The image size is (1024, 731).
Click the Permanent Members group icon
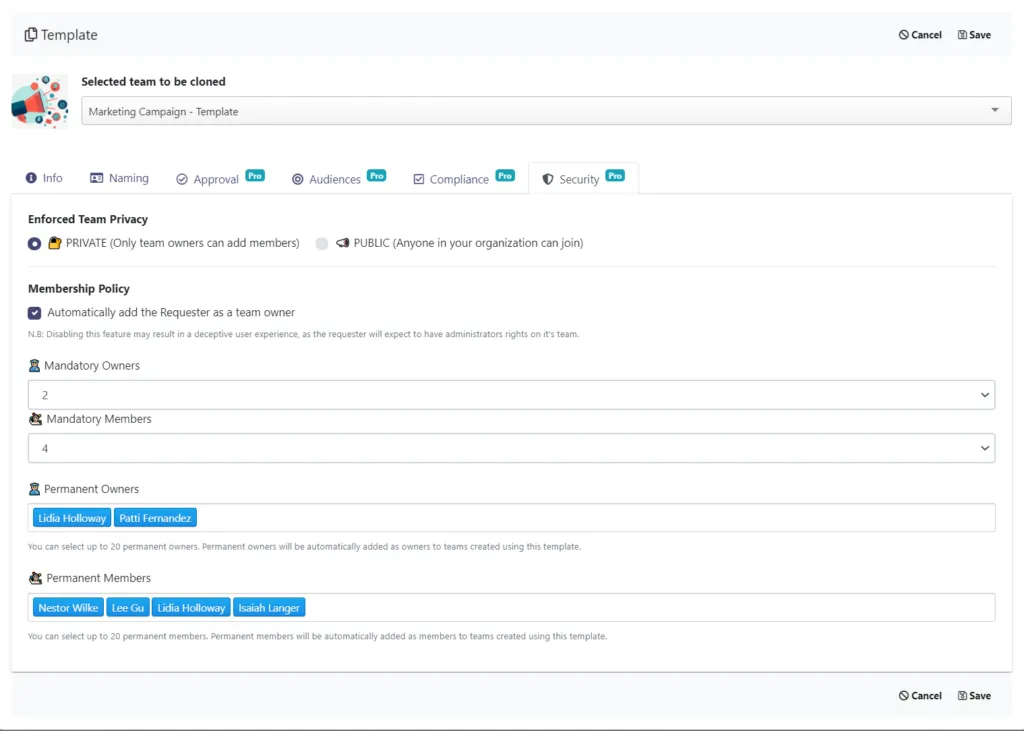click(35, 578)
